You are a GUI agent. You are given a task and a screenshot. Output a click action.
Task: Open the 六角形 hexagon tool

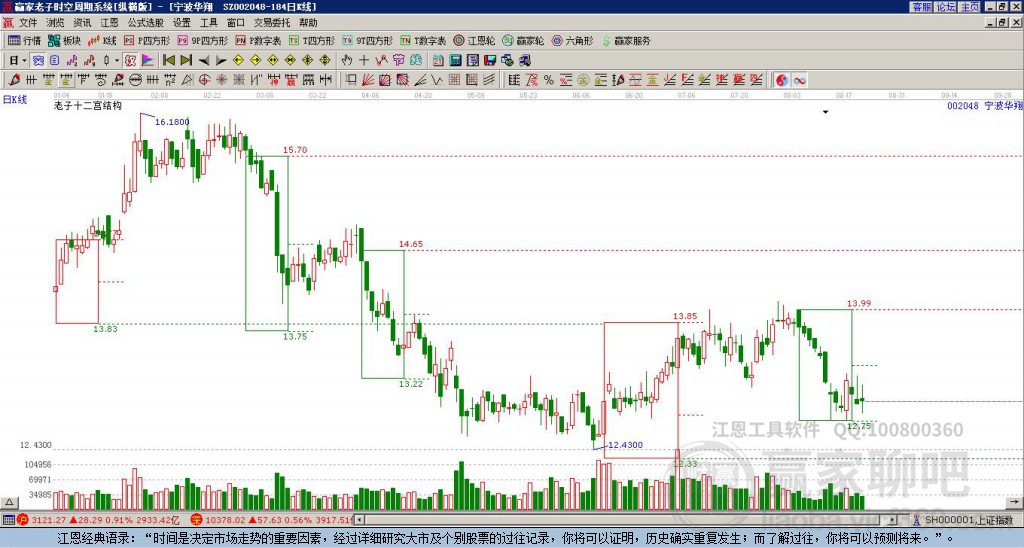[572, 40]
